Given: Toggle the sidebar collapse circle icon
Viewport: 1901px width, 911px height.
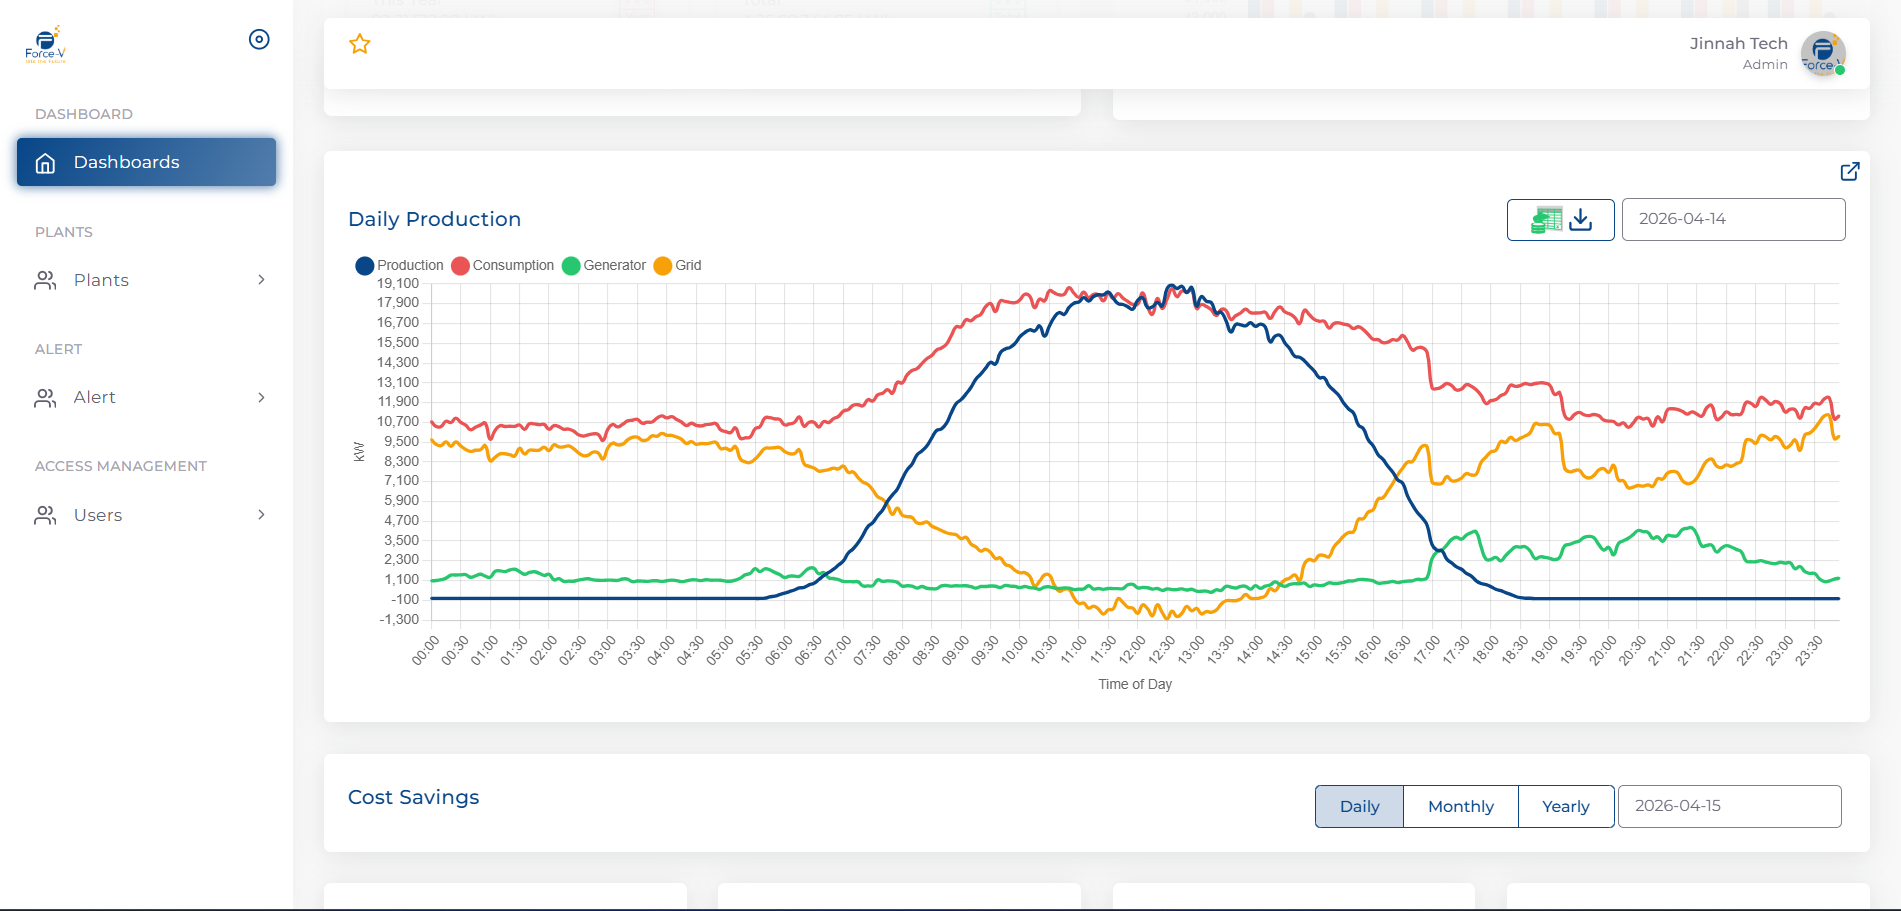Looking at the screenshot, I should tap(259, 39).
